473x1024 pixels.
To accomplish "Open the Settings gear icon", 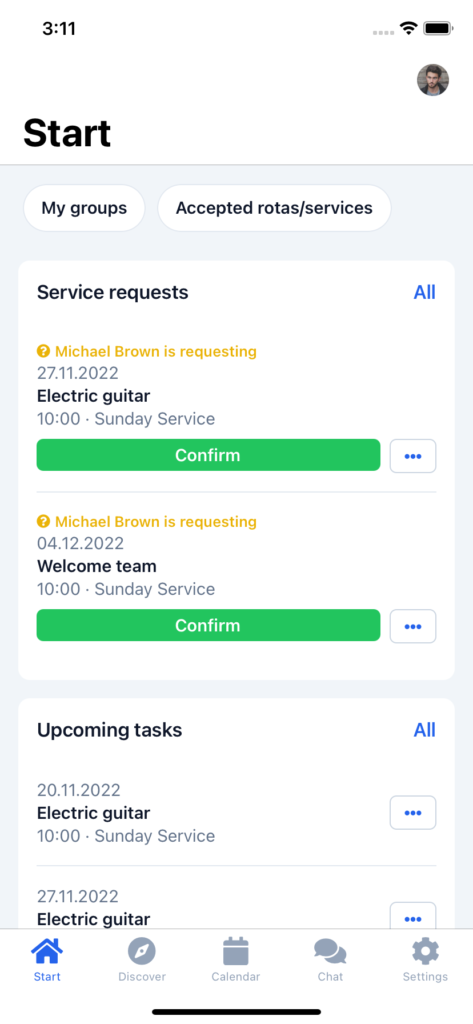I will (x=425, y=951).
